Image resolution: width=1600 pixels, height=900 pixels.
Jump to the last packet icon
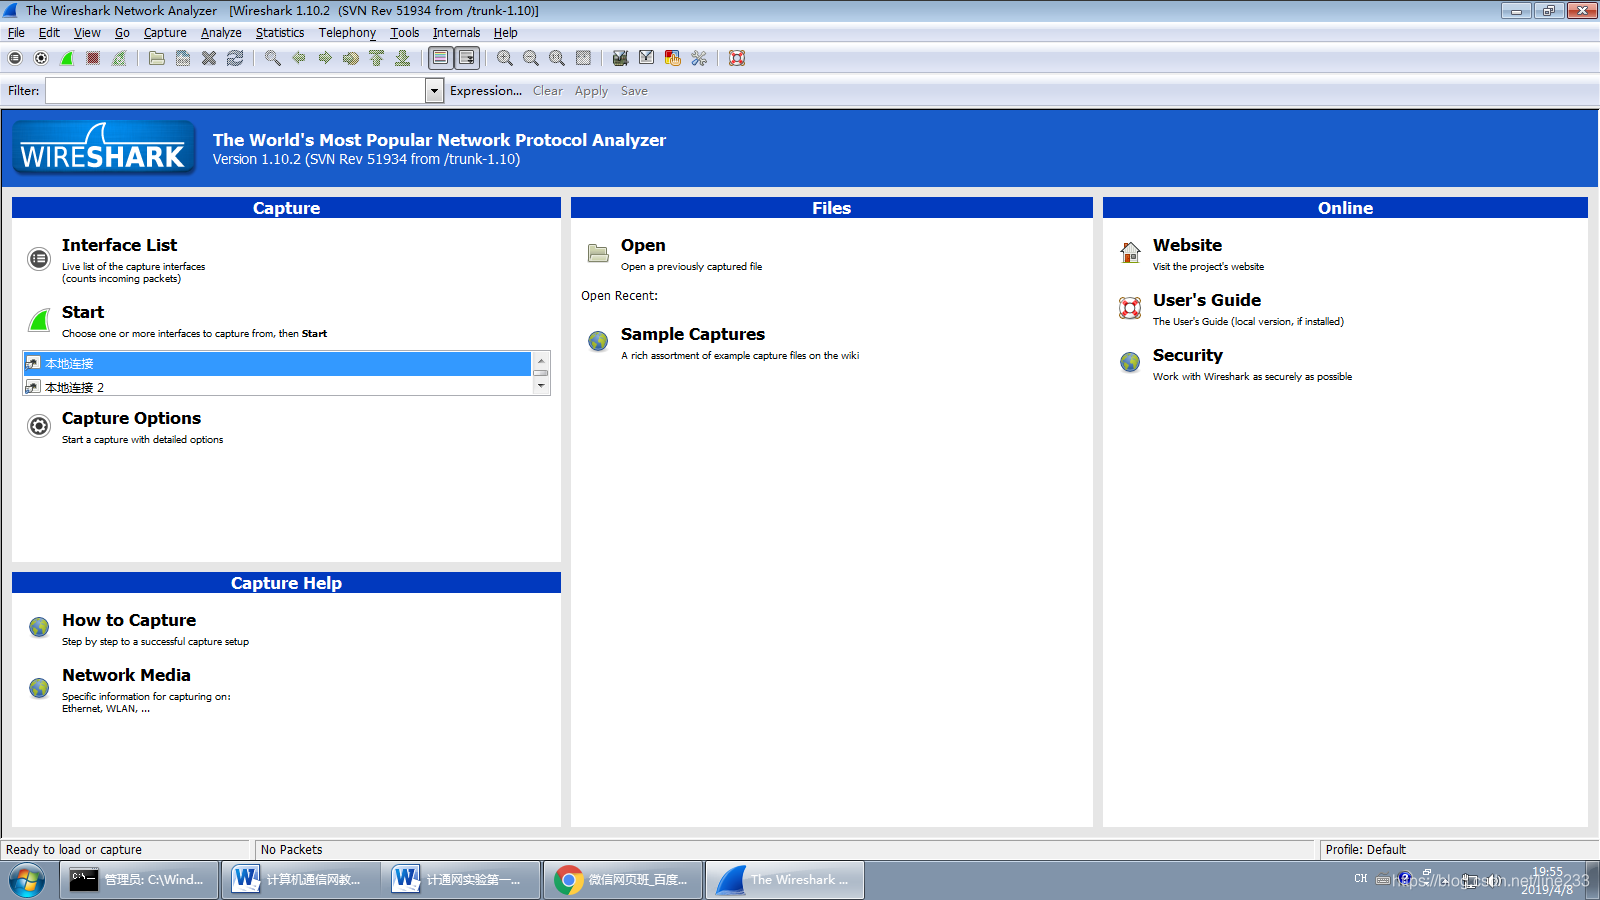(403, 58)
